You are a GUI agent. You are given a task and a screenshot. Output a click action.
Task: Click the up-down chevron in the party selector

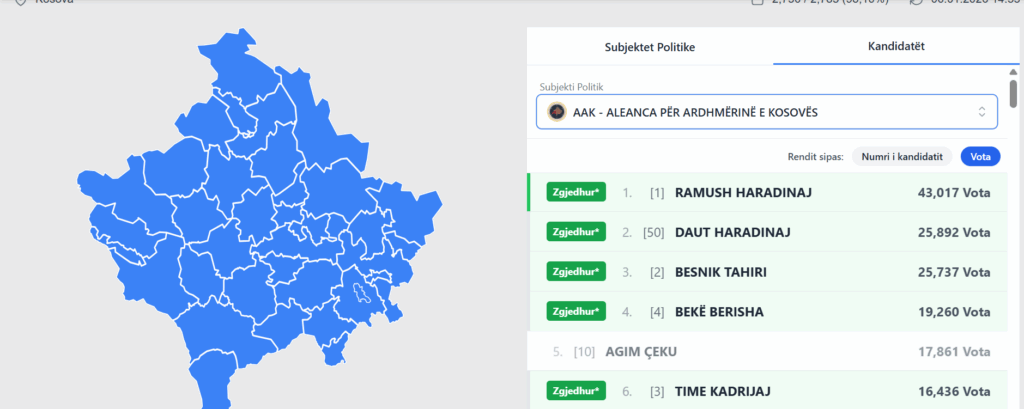click(x=982, y=112)
